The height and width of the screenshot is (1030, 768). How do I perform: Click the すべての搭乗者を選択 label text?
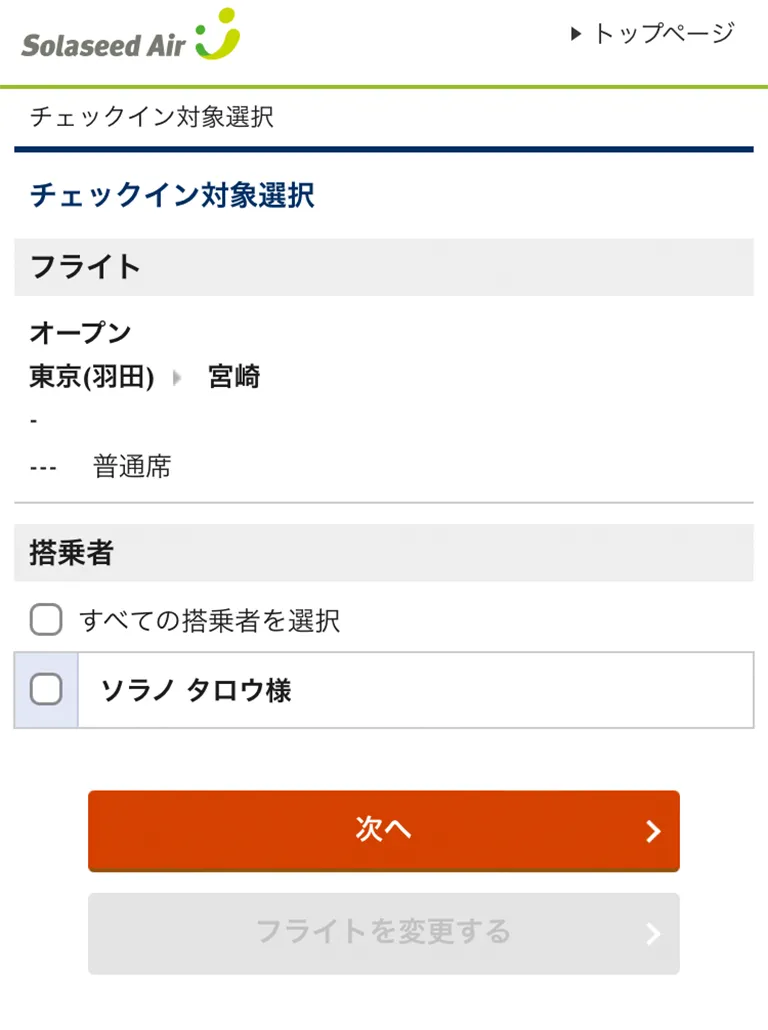pyautogui.click(x=210, y=621)
